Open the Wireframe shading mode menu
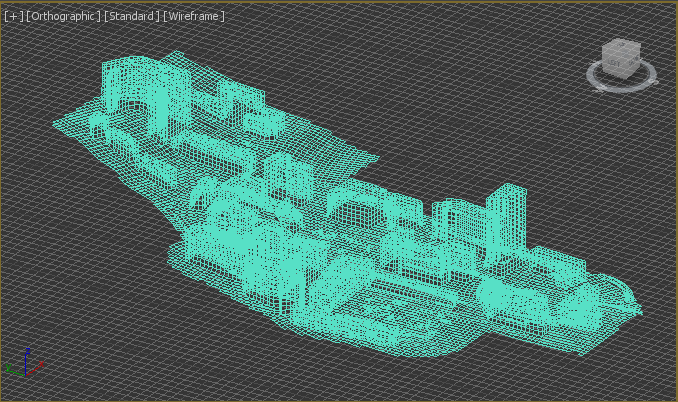The image size is (678, 402). coord(194,17)
